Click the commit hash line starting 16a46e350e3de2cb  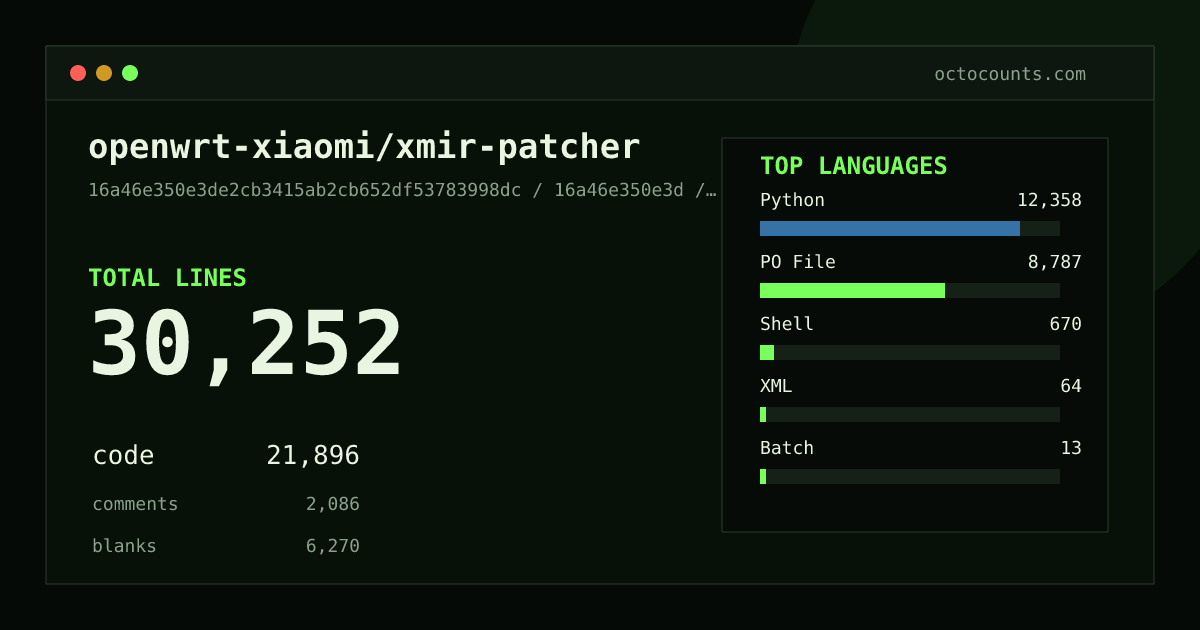tap(402, 190)
